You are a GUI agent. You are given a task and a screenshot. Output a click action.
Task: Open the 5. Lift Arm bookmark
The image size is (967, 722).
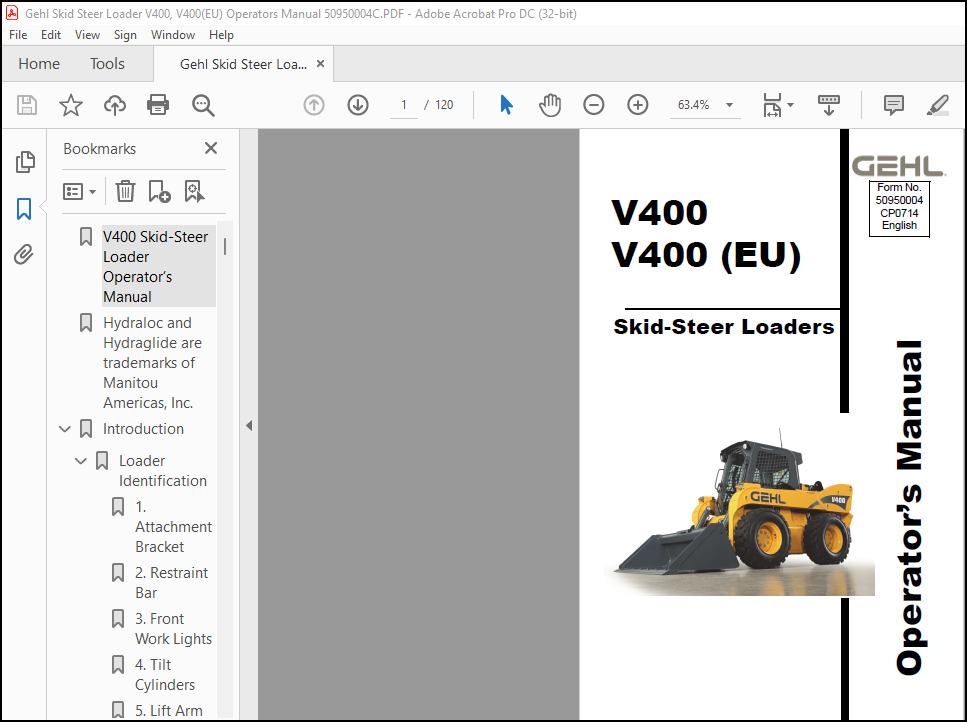168,710
